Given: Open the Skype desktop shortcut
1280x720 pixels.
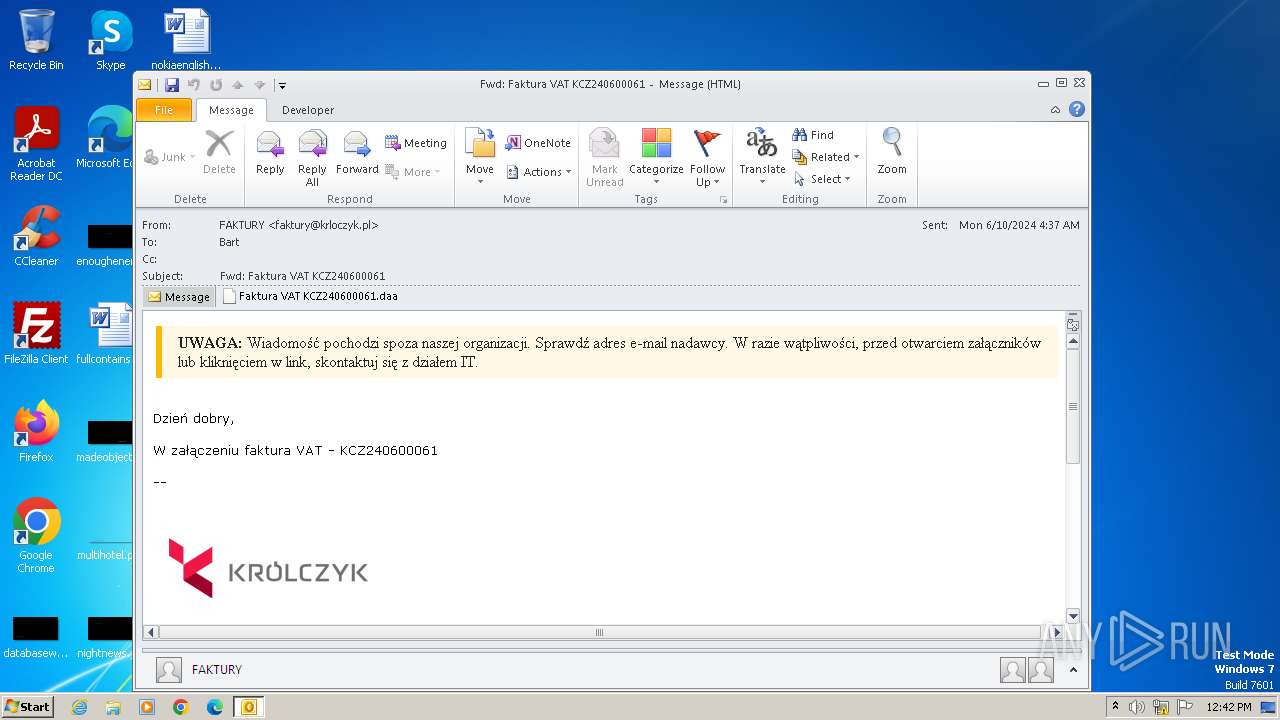Looking at the screenshot, I should (x=110, y=40).
